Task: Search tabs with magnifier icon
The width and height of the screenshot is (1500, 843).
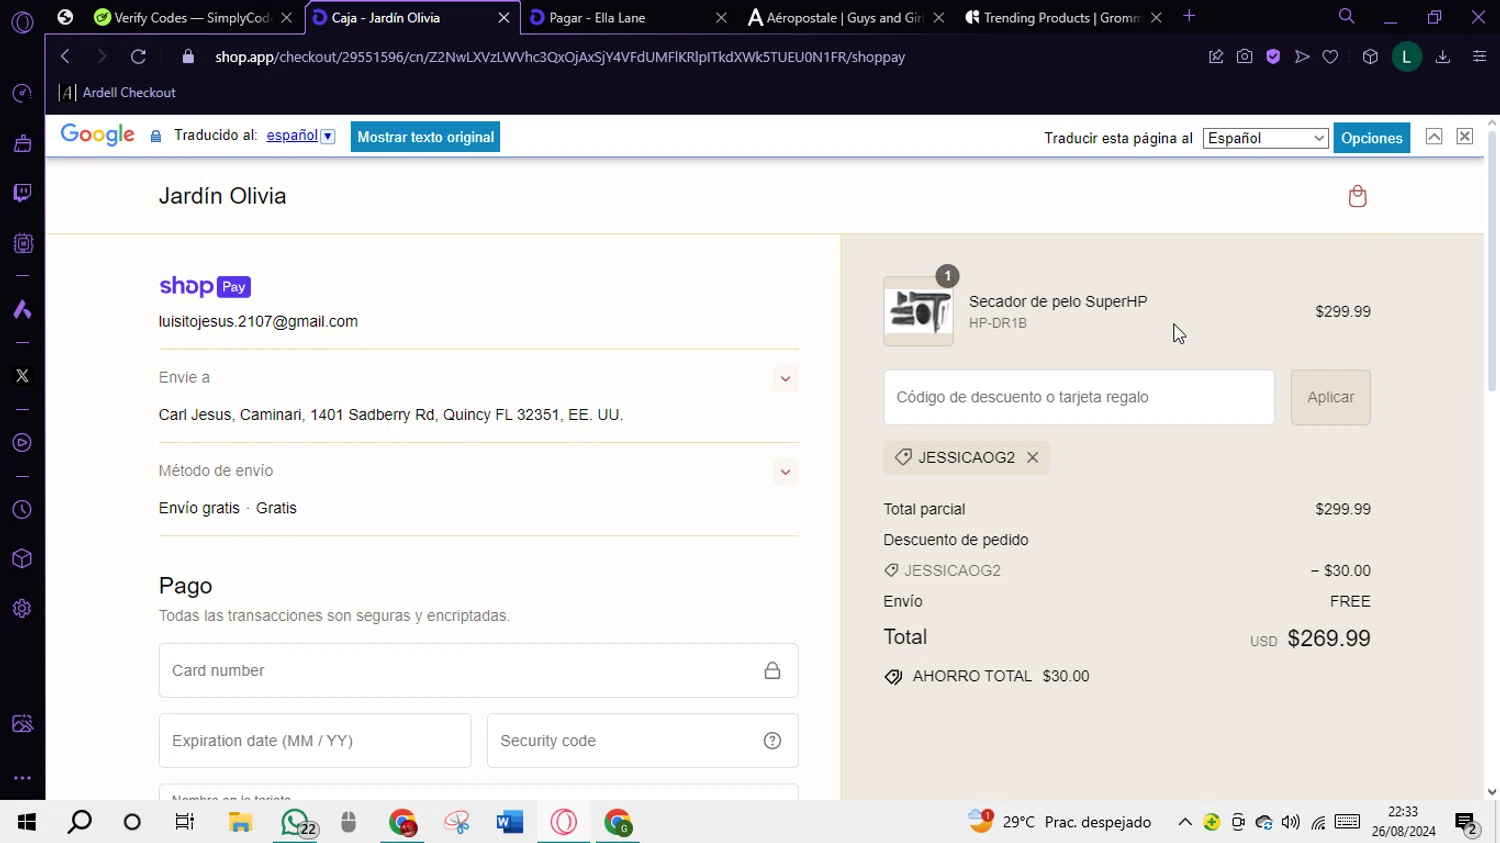Action: pos(1346,17)
